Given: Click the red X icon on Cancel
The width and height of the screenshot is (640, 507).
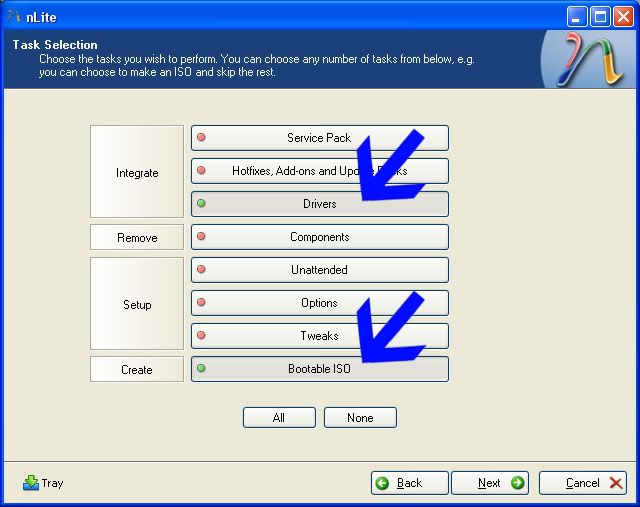Looking at the screenshot, I should pyautogui.click(x=616, y=483).
